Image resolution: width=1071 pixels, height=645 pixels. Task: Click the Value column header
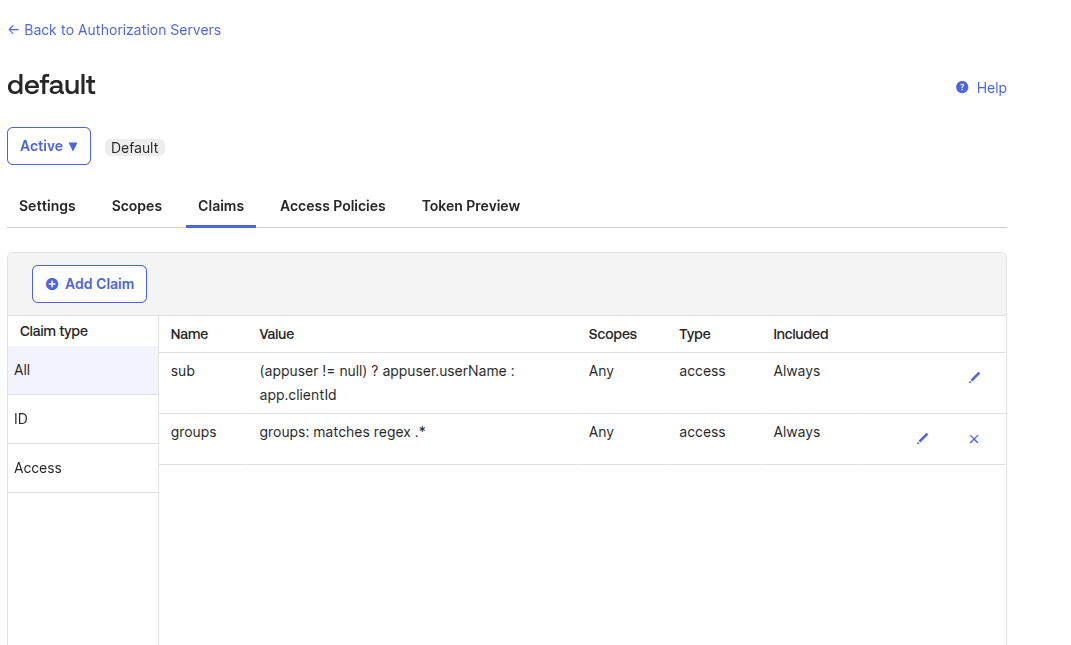click(277, 334)
